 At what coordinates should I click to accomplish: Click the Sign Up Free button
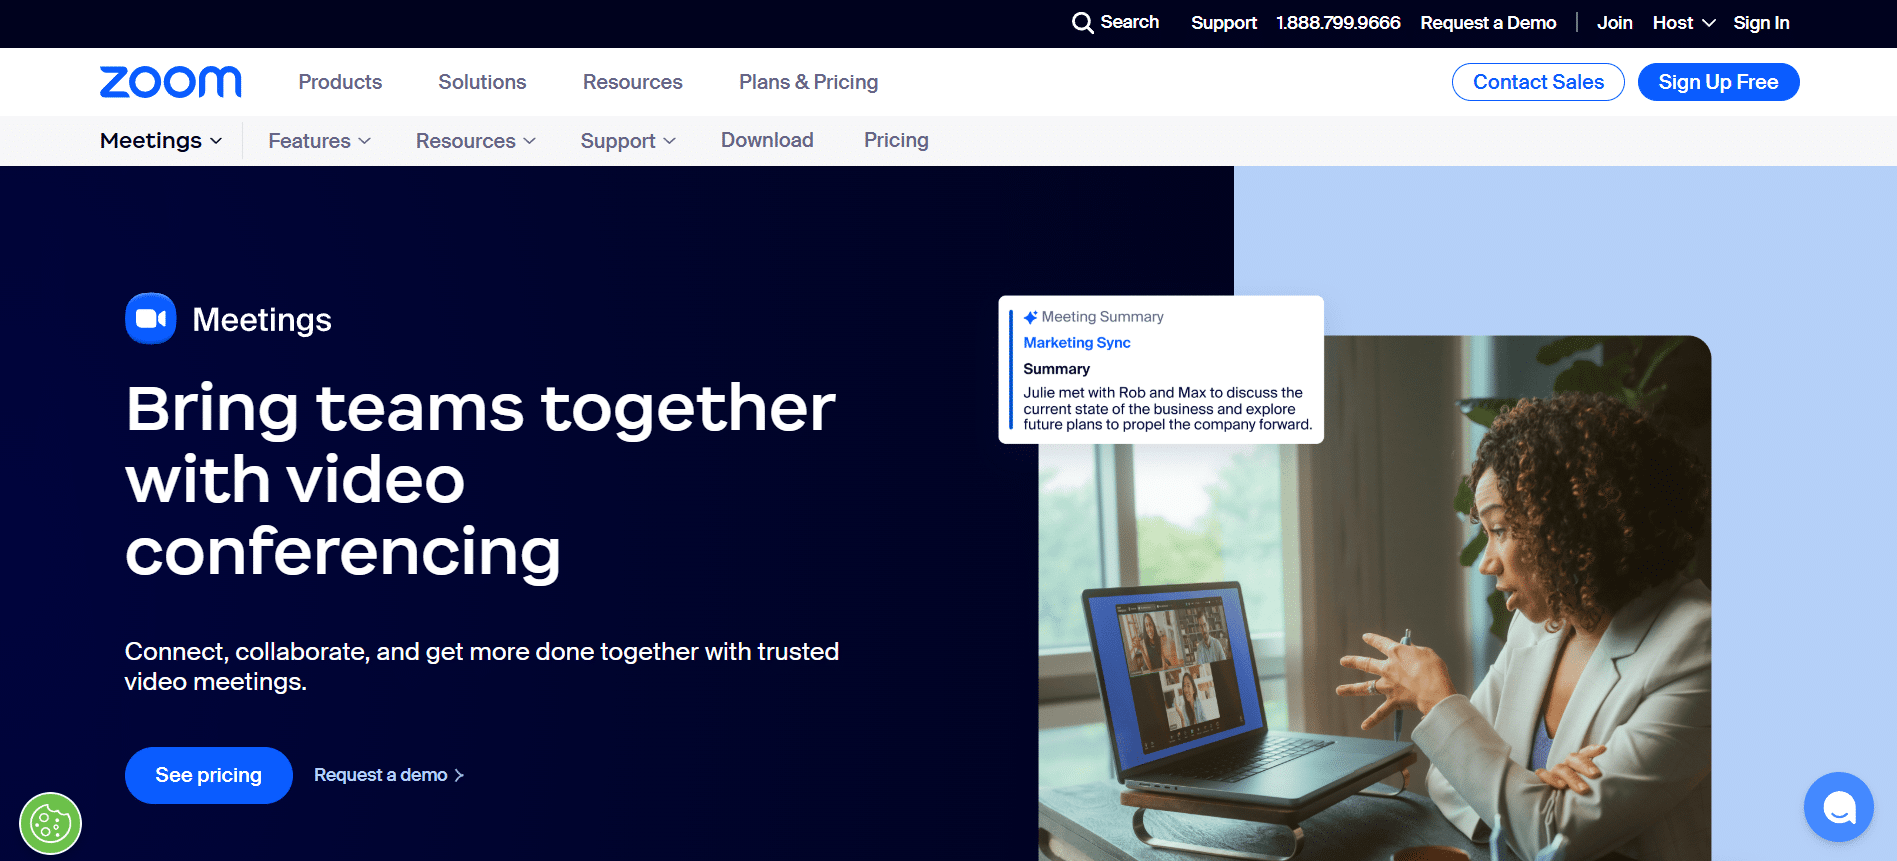click(1718, 82)
